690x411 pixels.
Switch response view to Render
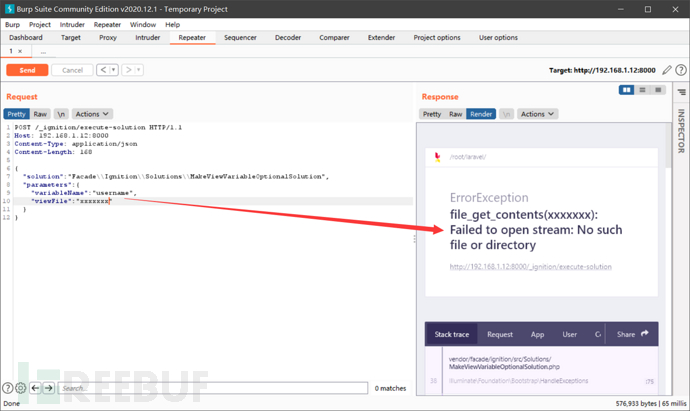click(x=481, y=114)
